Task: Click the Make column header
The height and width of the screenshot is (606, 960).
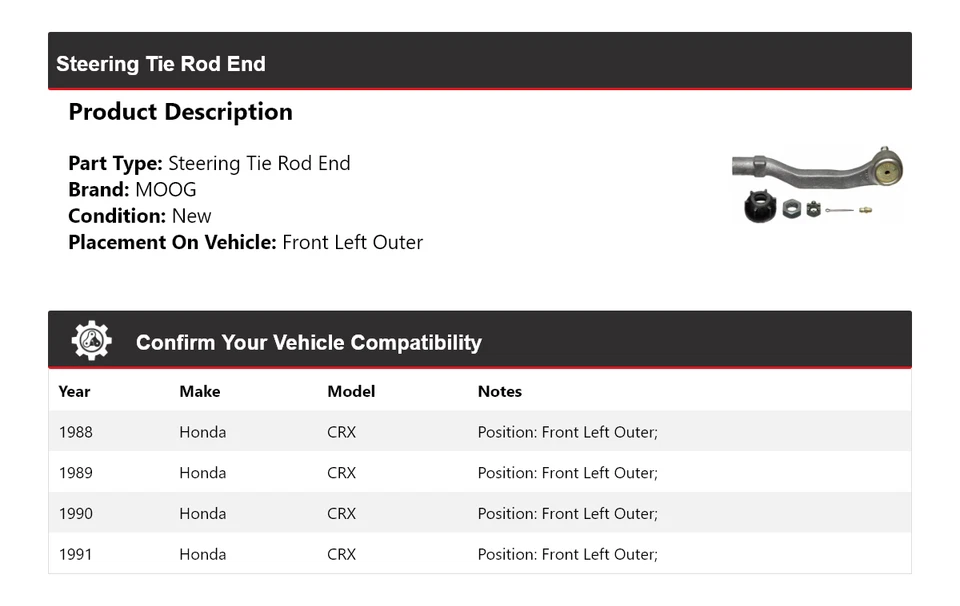Action: click(x=199, y=391)
